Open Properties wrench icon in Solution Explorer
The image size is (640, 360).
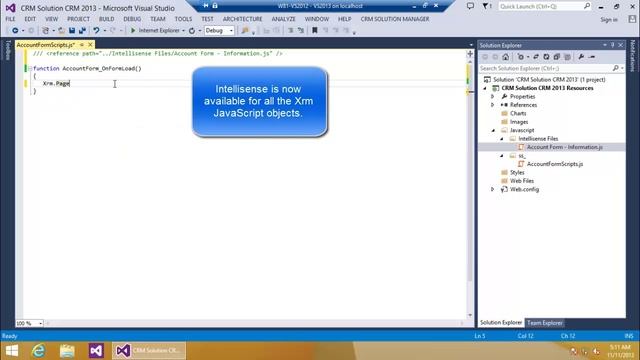coord(581,57)
